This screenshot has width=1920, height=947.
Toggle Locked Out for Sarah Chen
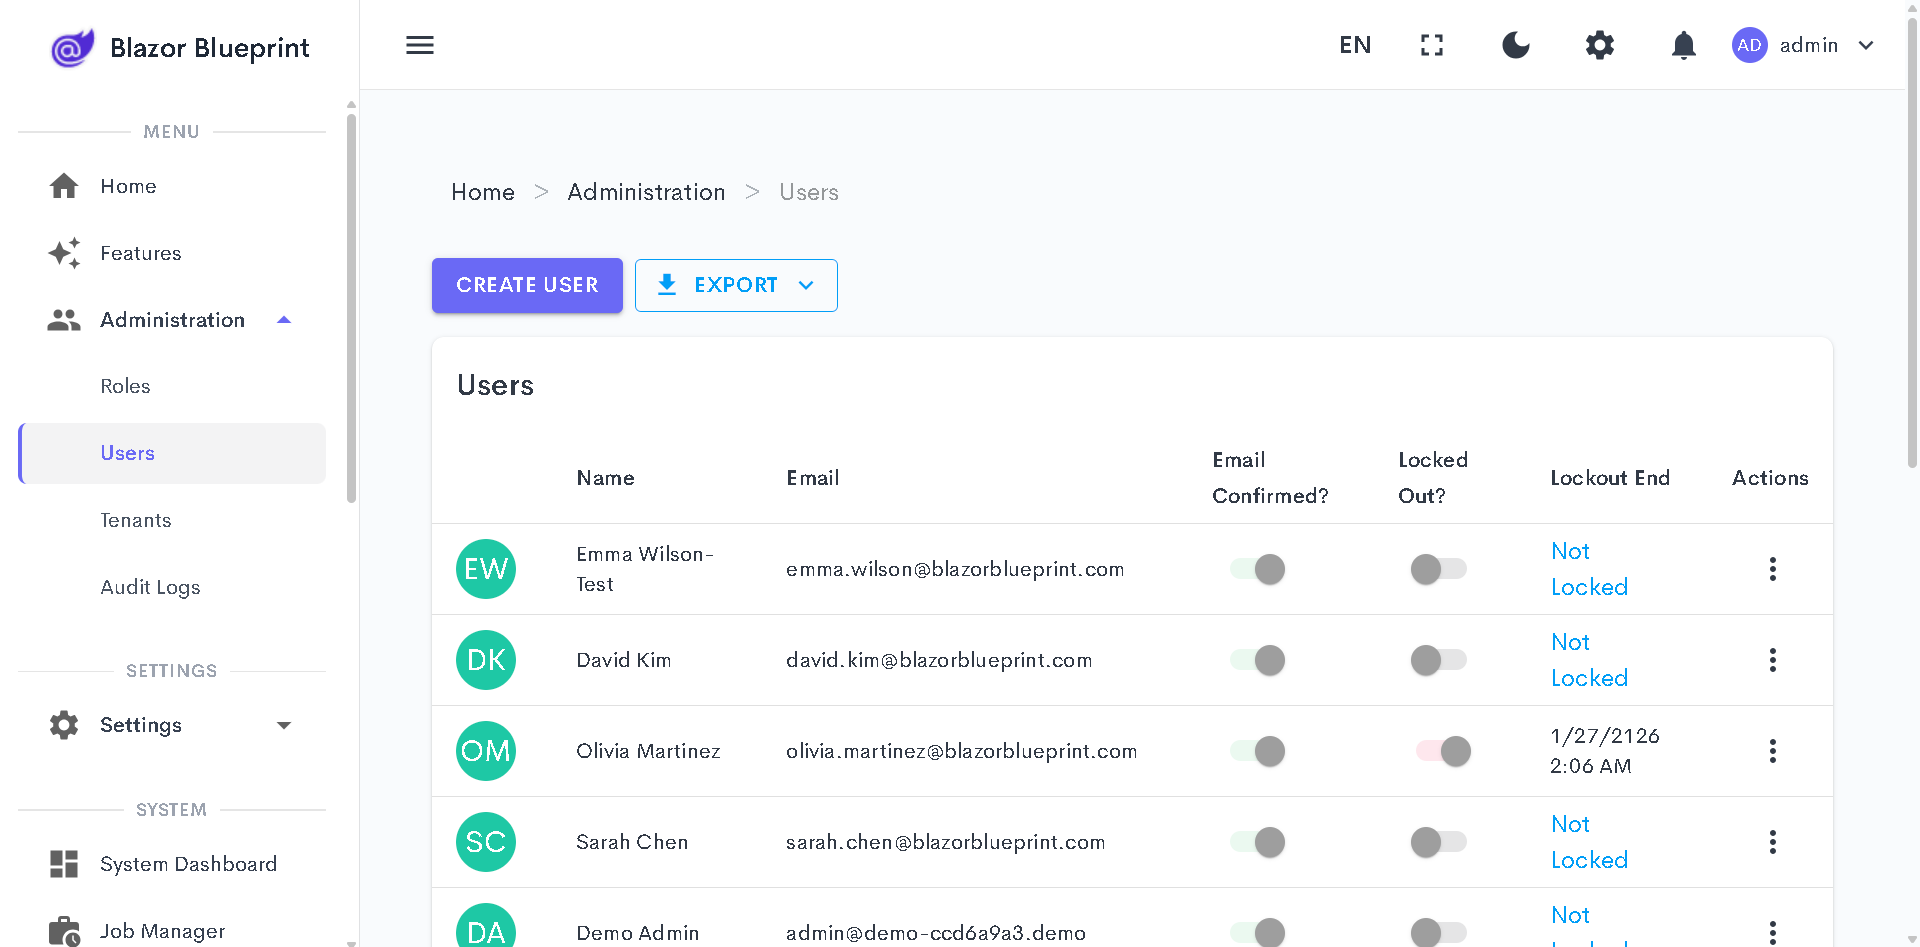pos(1439,842)
